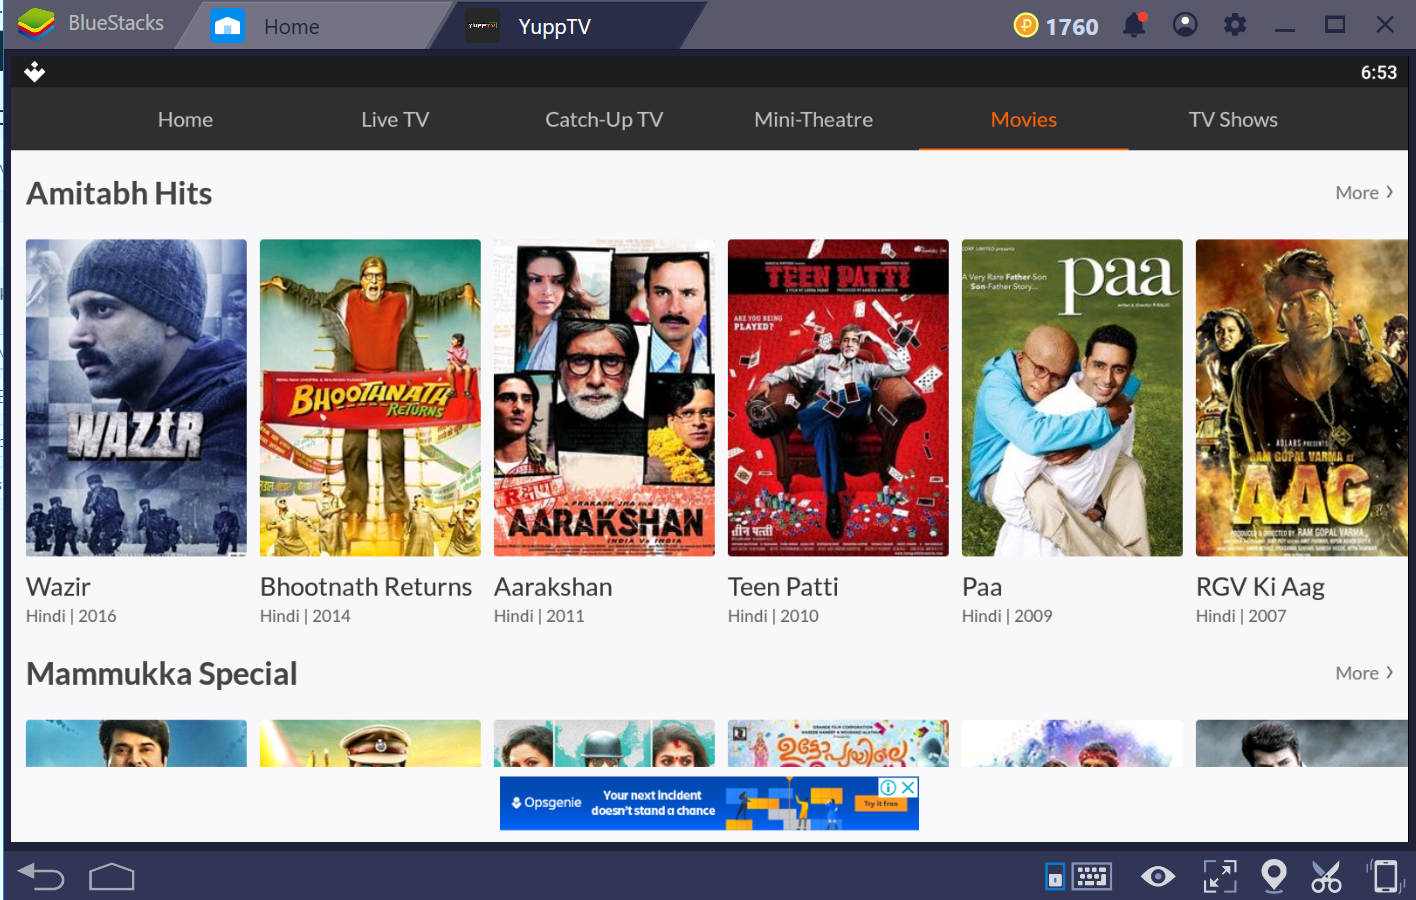Click the Amitabh Hits section heading
Screen dimensions: 1416x900
(x=119, y=193)
